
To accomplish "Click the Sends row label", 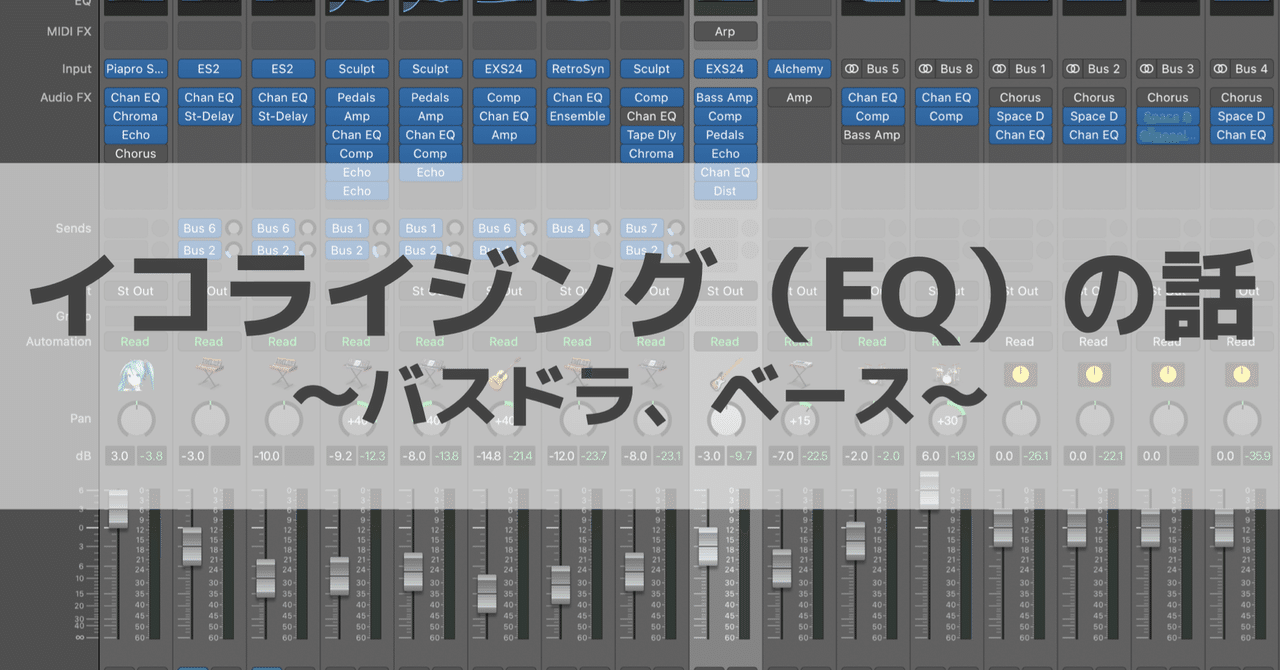I will [x=73, y=228].
